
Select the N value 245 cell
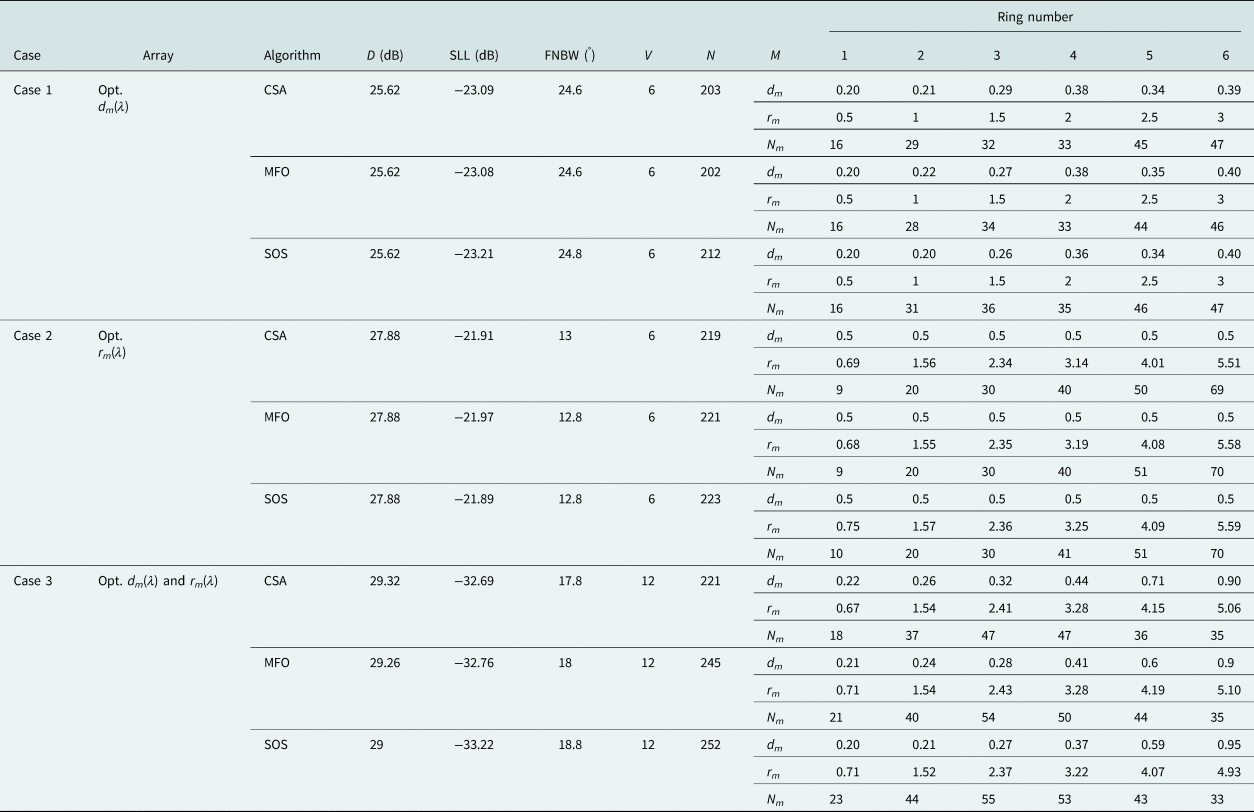tap(710, 663)
